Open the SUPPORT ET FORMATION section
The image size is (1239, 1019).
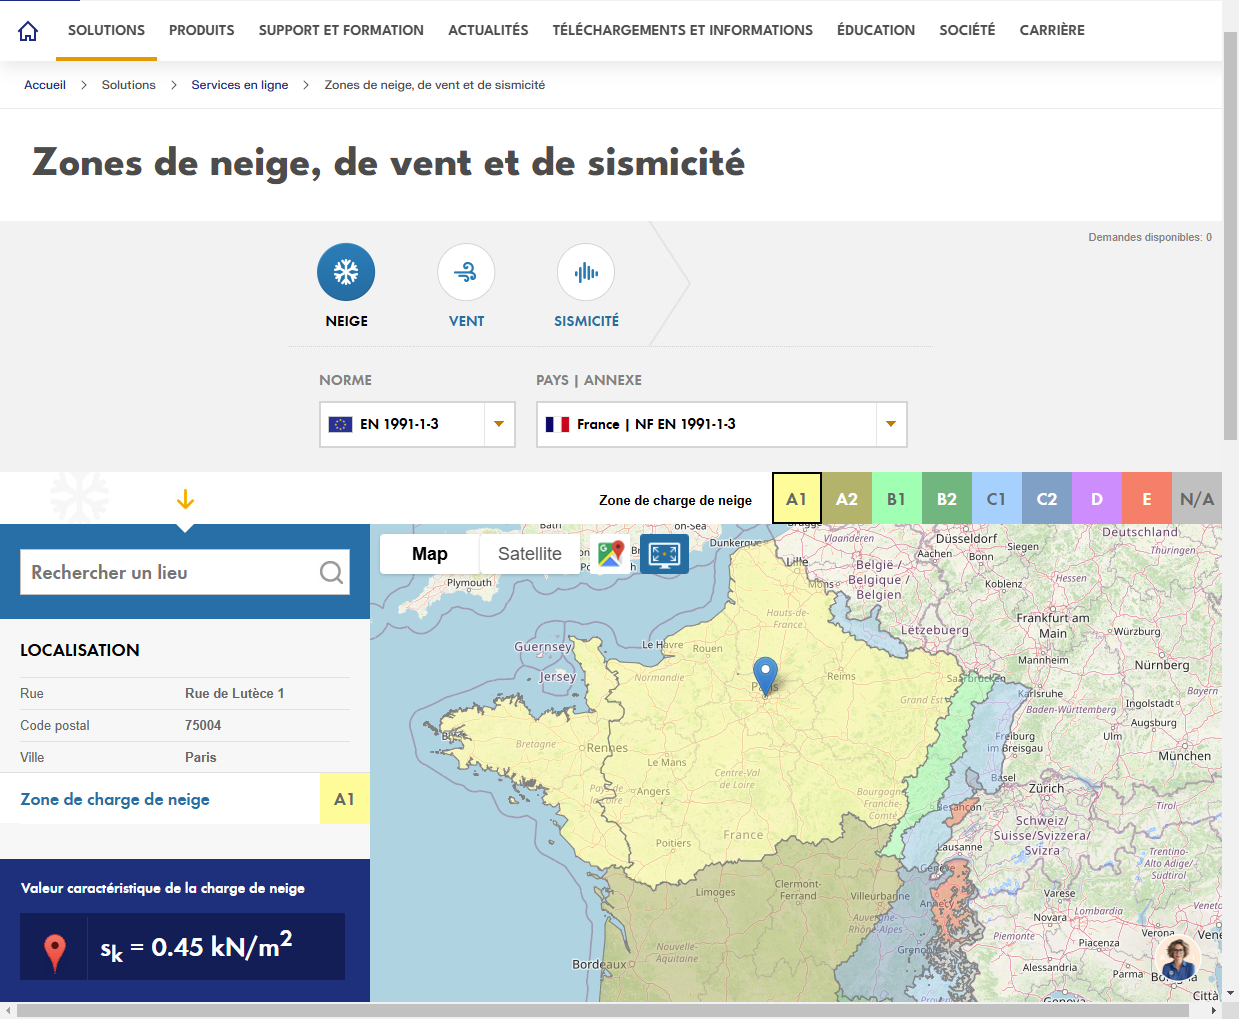(341, 30)
